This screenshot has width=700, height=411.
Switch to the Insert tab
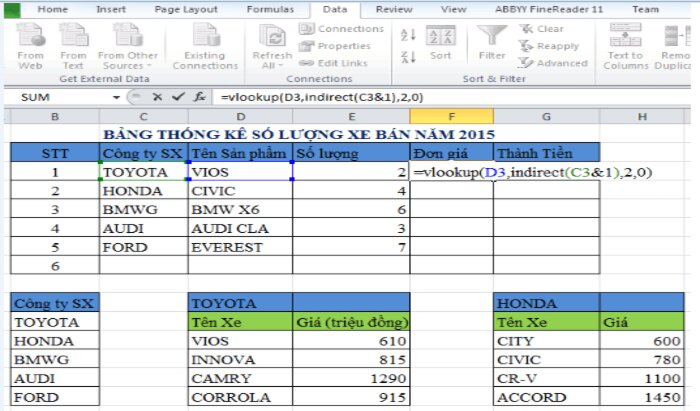click(111, 9)
